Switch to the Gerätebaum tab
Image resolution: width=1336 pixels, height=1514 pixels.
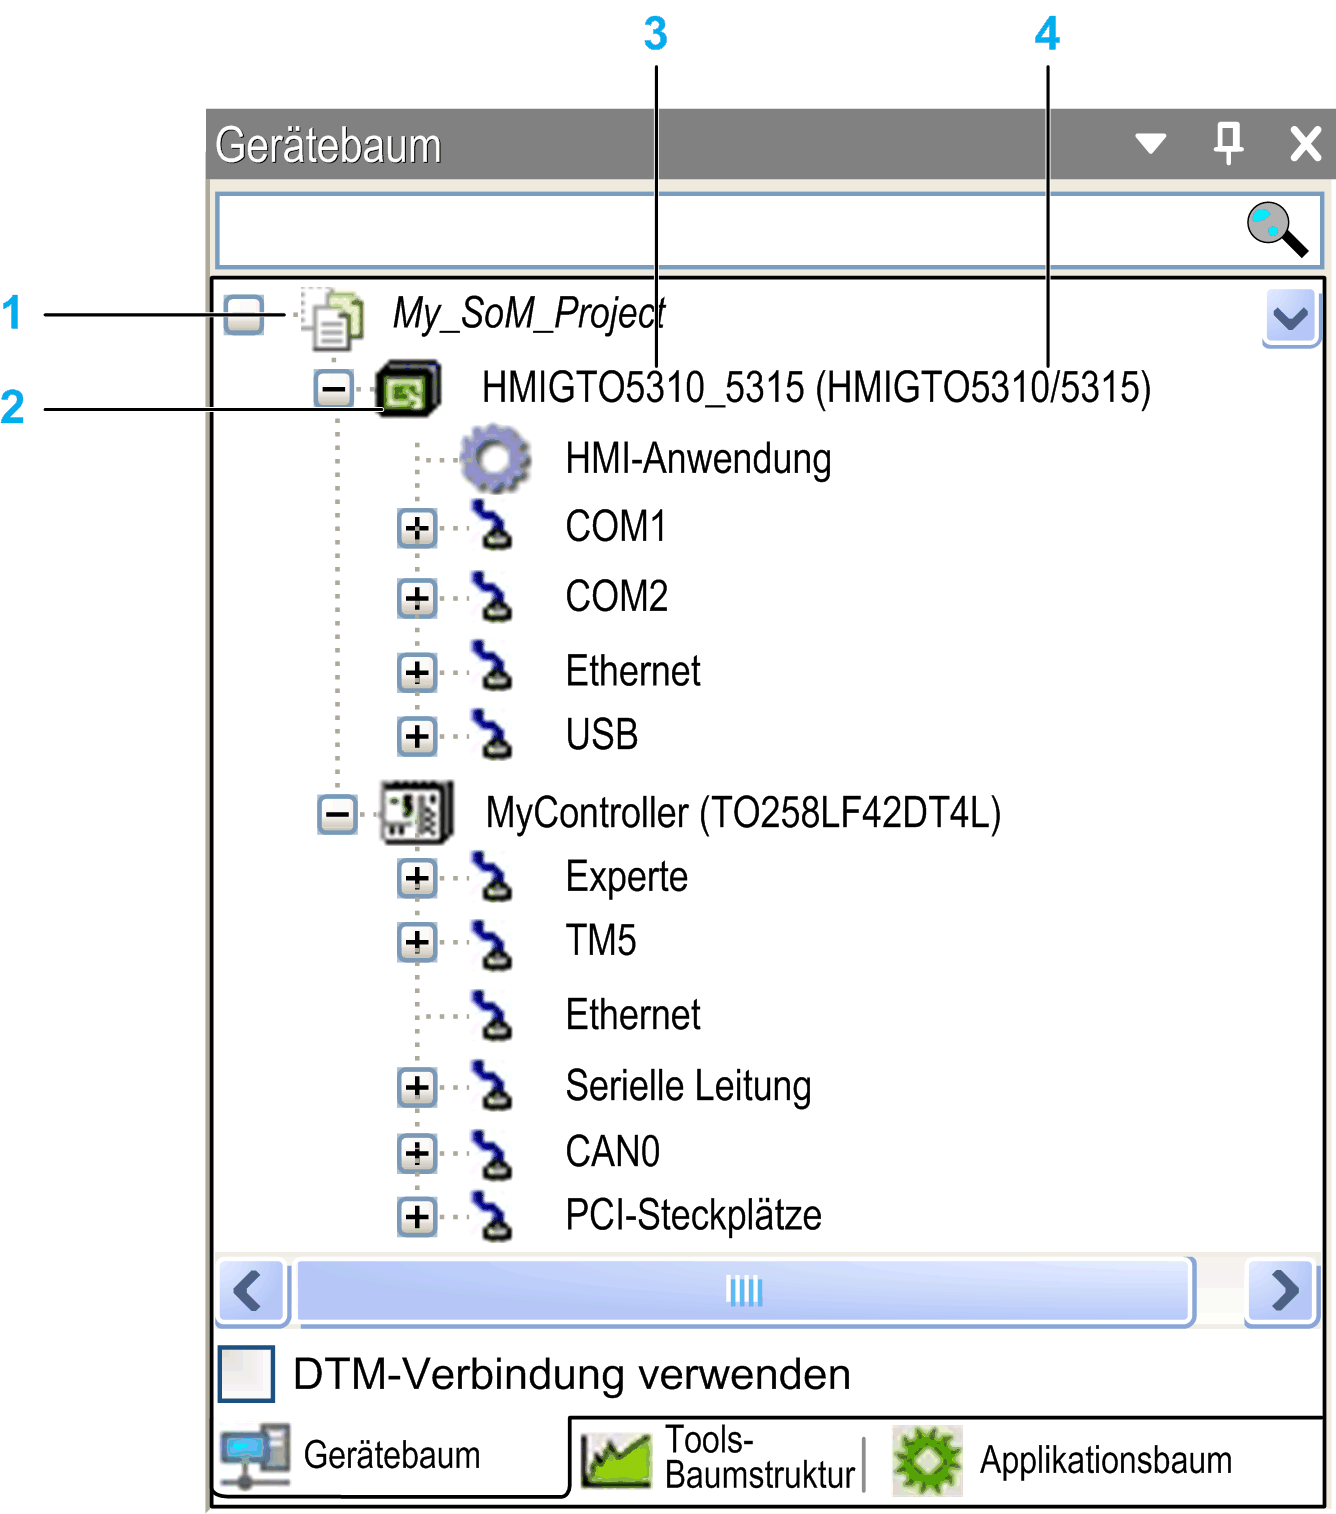click(390, 1456)
